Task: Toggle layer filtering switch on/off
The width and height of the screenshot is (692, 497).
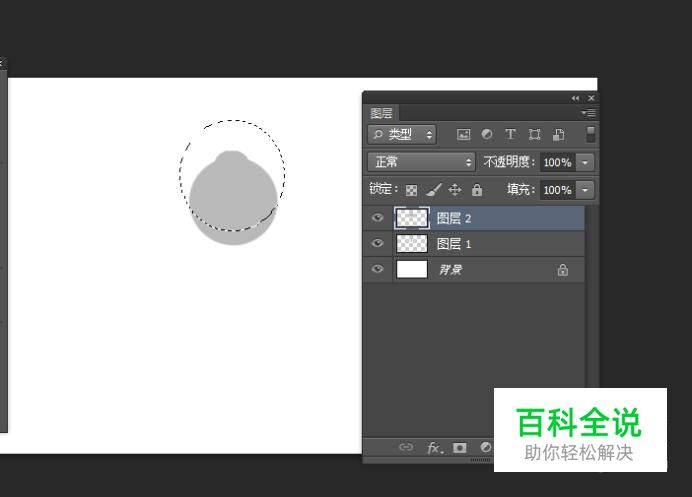Action: point(590,134)
